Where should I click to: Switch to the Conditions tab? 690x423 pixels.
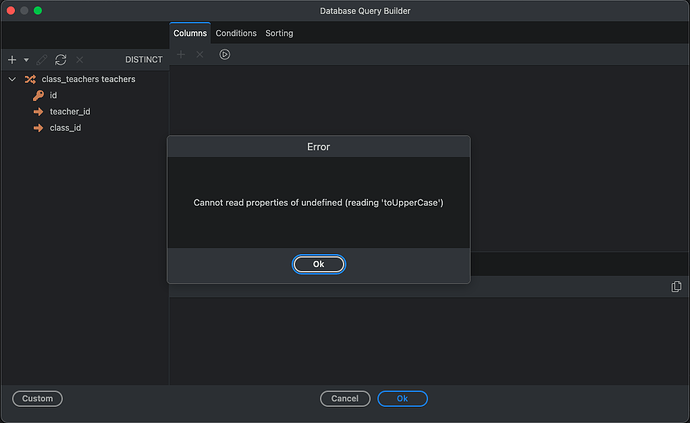pos(236,33)
